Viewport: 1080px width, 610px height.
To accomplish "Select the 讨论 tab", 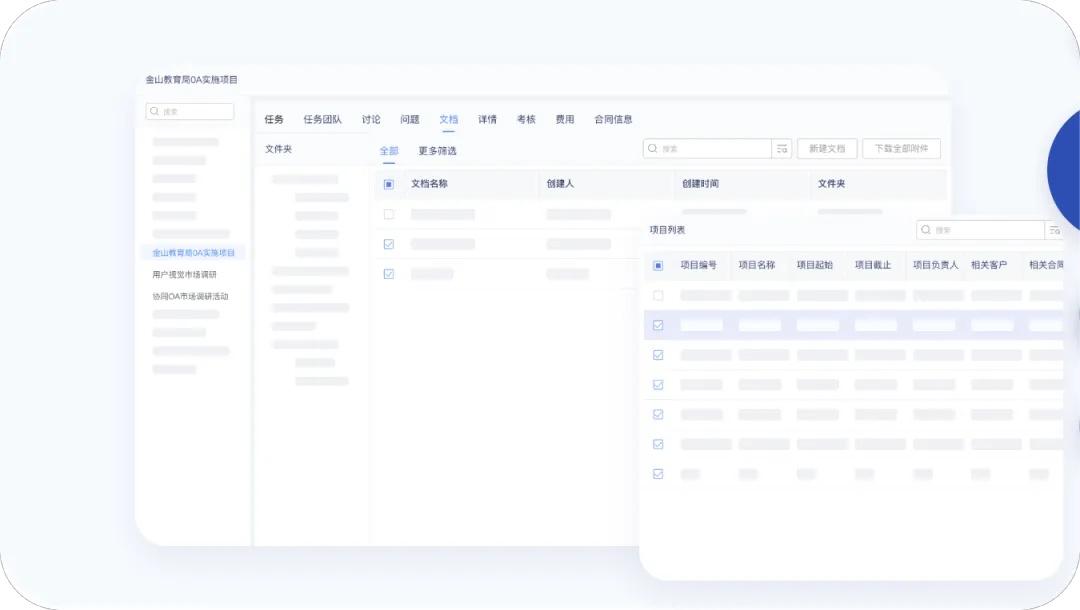I will pos(371,120).
